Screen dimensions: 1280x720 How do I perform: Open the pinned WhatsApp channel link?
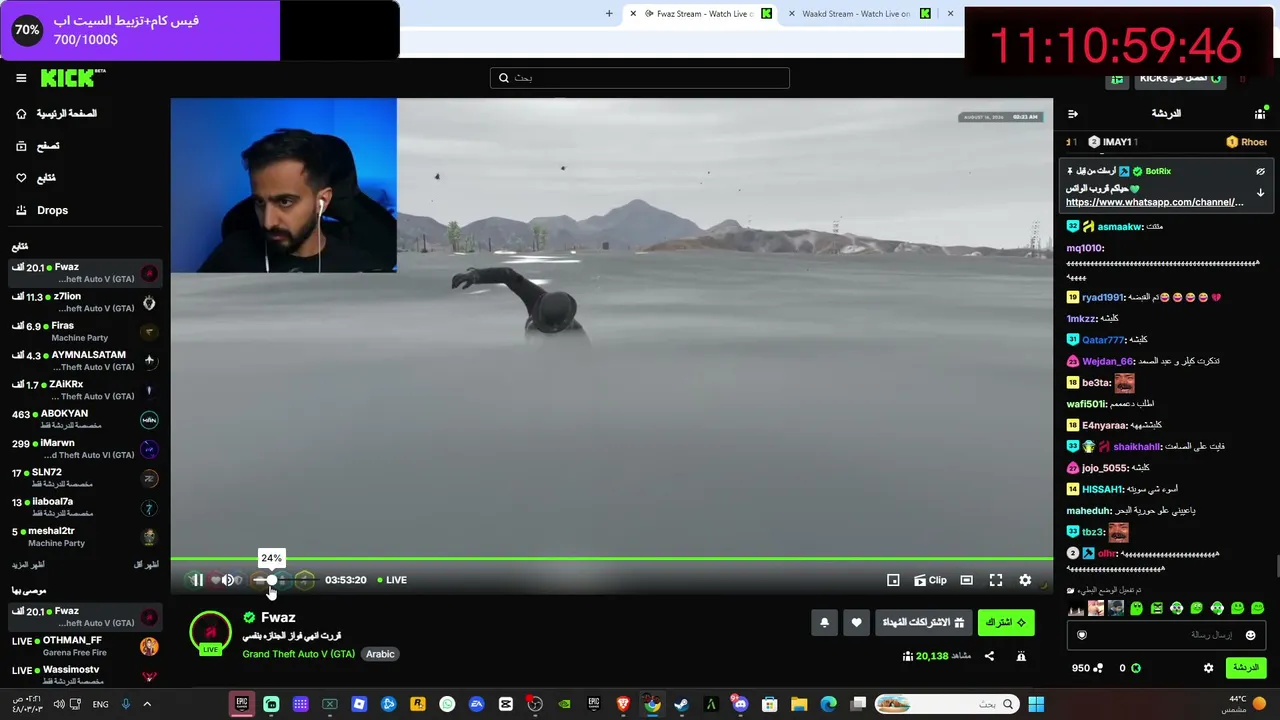click(1154, 202)
